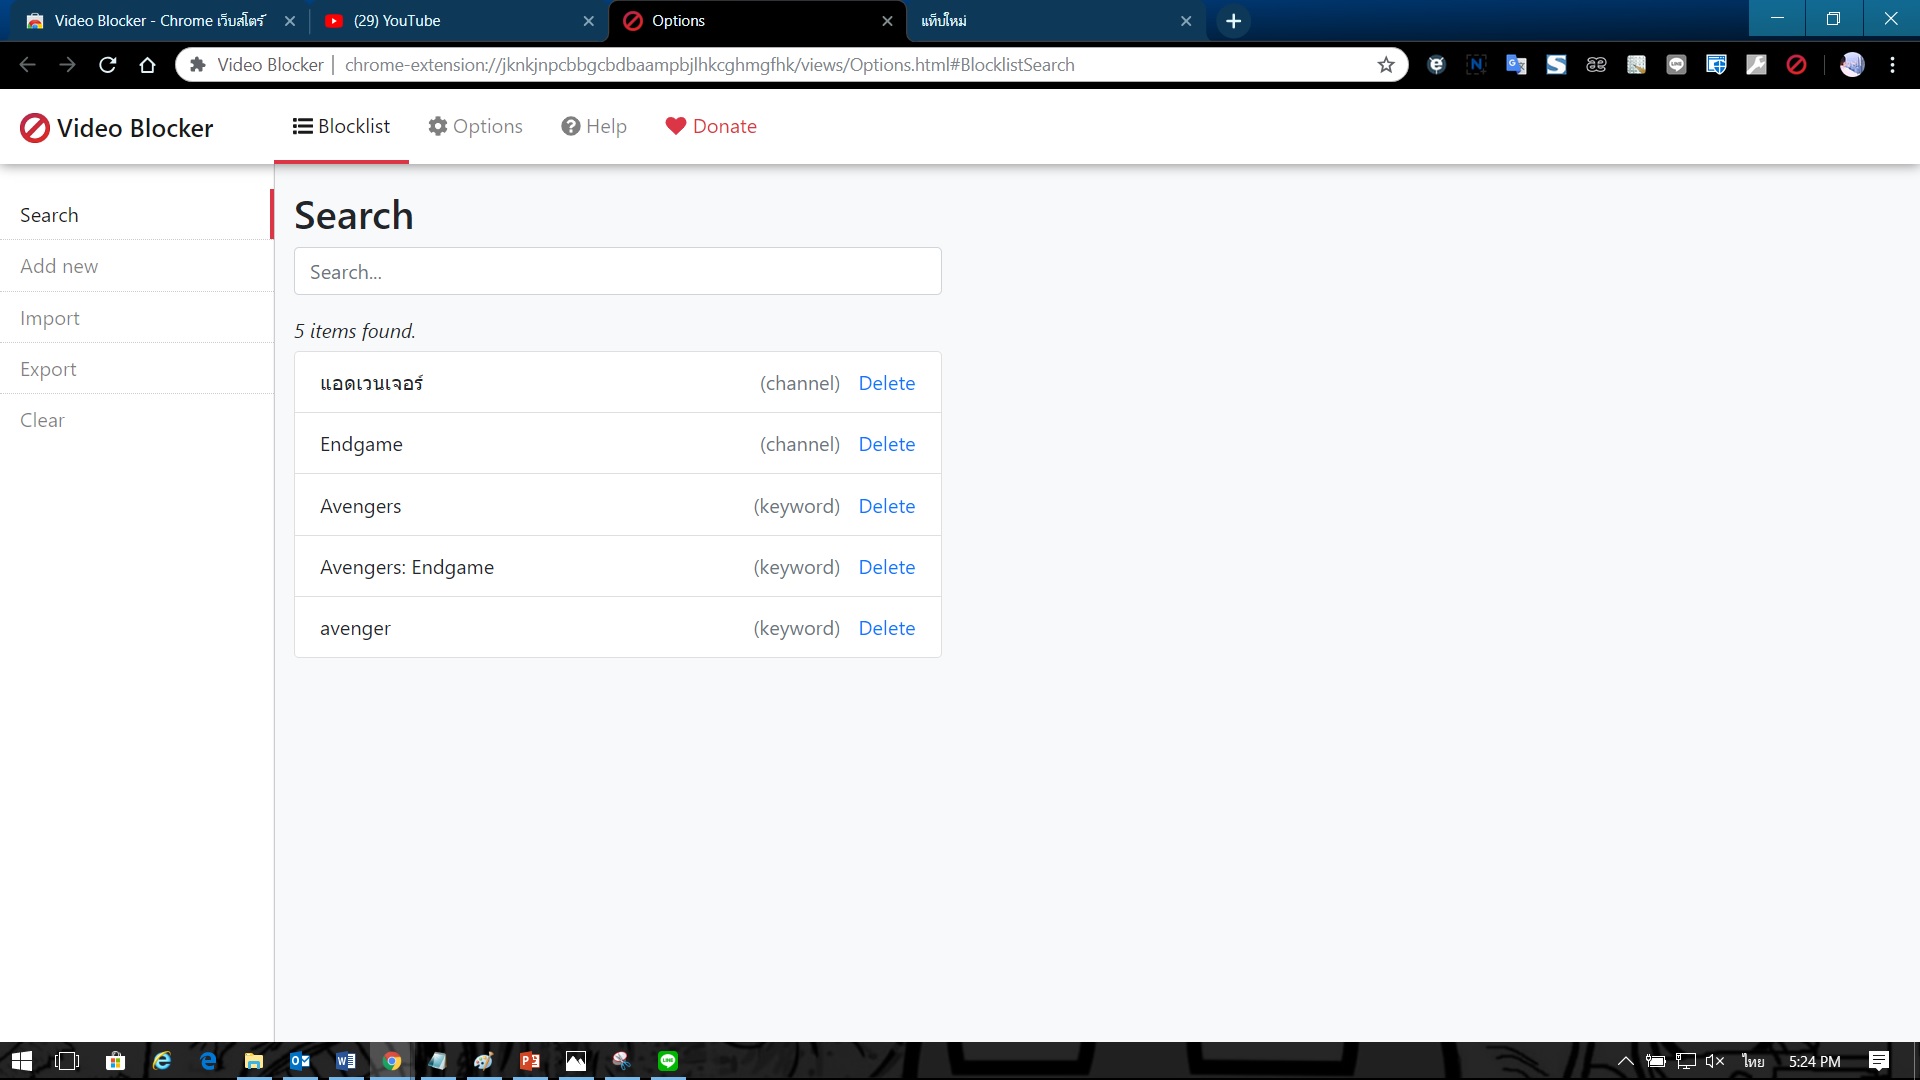Open the Paint app from the taskbar

click(x=484, y=1061)
